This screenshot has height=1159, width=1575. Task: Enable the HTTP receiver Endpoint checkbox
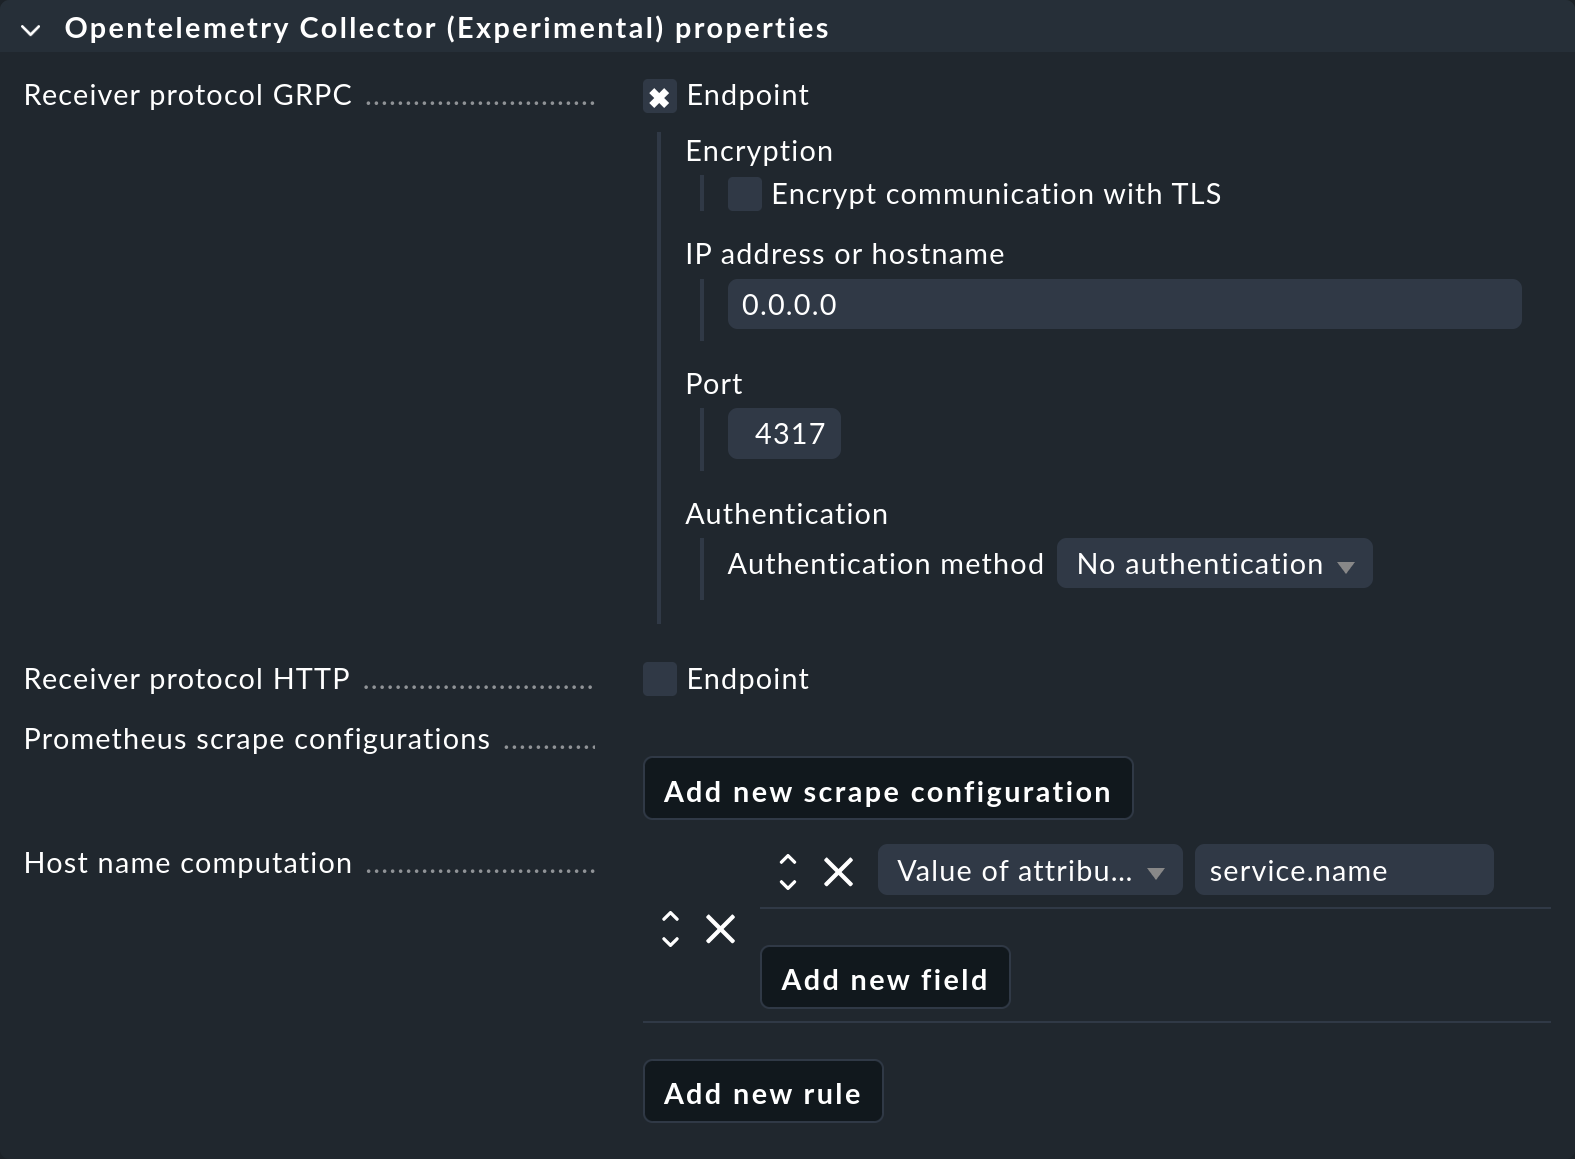659,679
